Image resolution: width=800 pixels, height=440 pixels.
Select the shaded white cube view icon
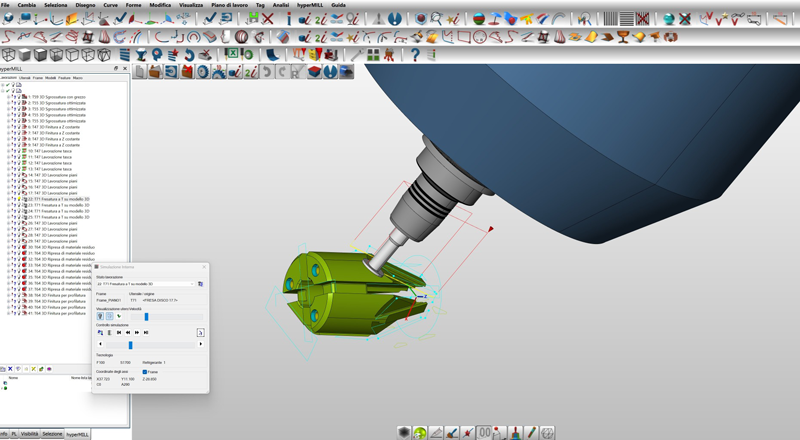coord(24,55)
